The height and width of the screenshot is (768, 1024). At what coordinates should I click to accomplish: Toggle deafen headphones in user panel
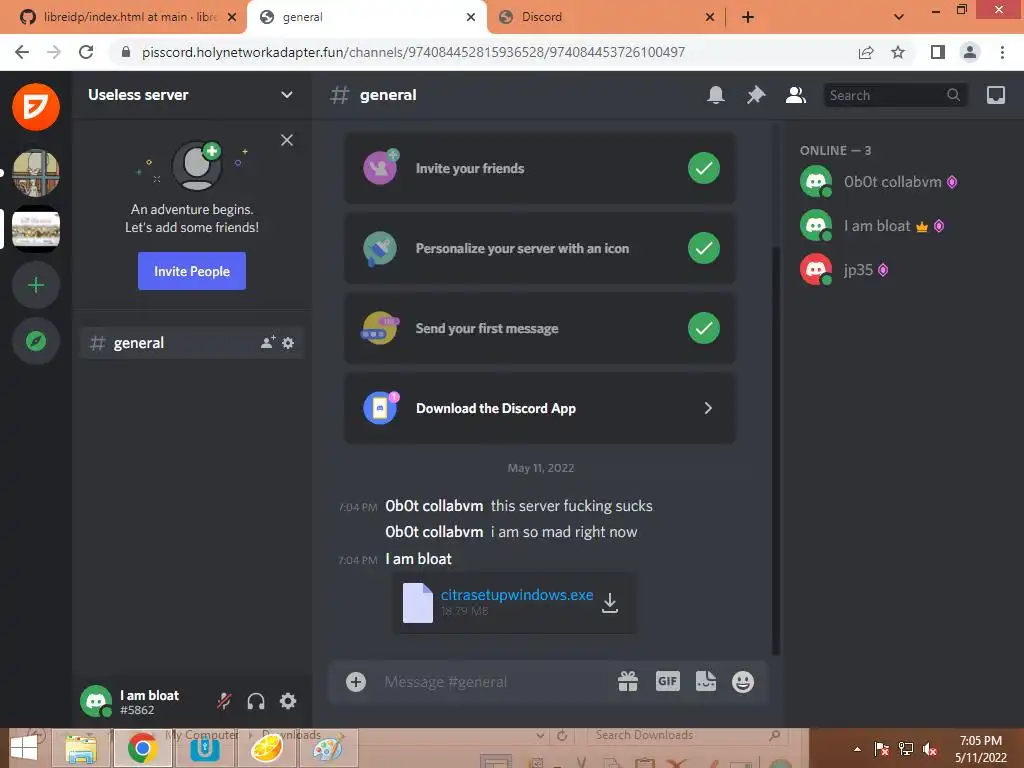[x=256, y=701]
